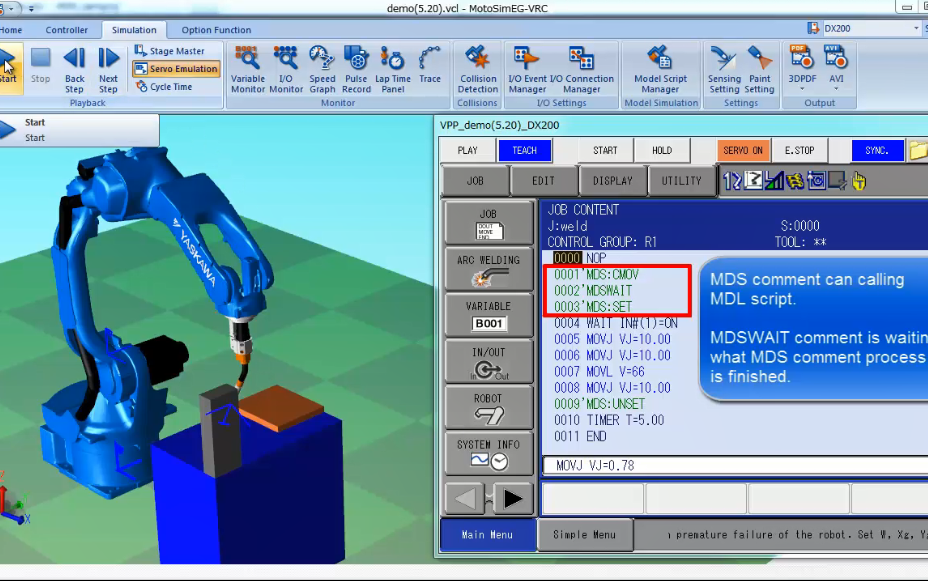Click the manual speed level status icon
Image resolution: width=928 pixels, height=581 pixels.
774,180
